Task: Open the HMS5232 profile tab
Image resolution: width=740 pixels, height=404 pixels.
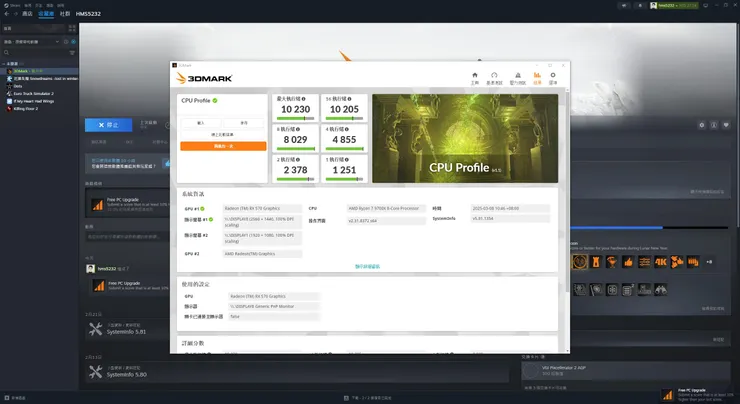Action: [x=88, y=14]
